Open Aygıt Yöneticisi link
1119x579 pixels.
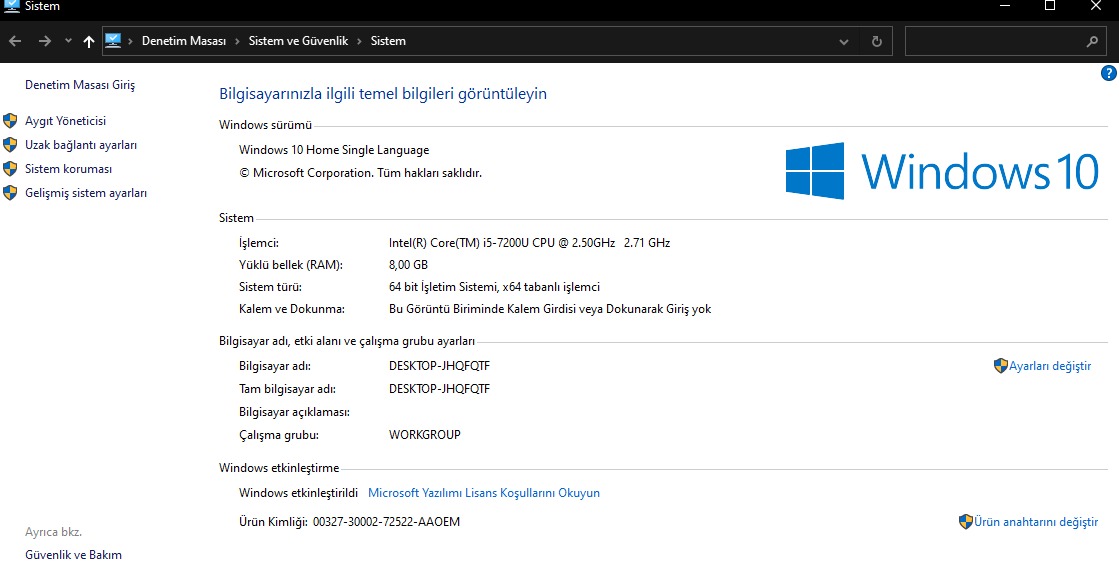pyautogui.click(x=65, y=121)
